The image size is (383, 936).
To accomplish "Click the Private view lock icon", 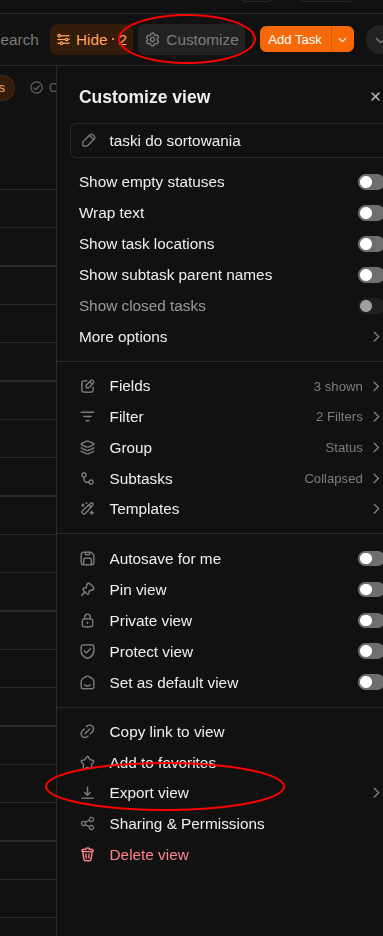I will 88,621.
